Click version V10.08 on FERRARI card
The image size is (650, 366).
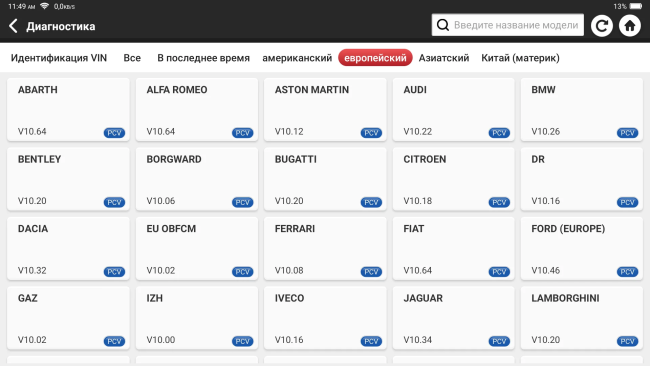click(289, 270)
